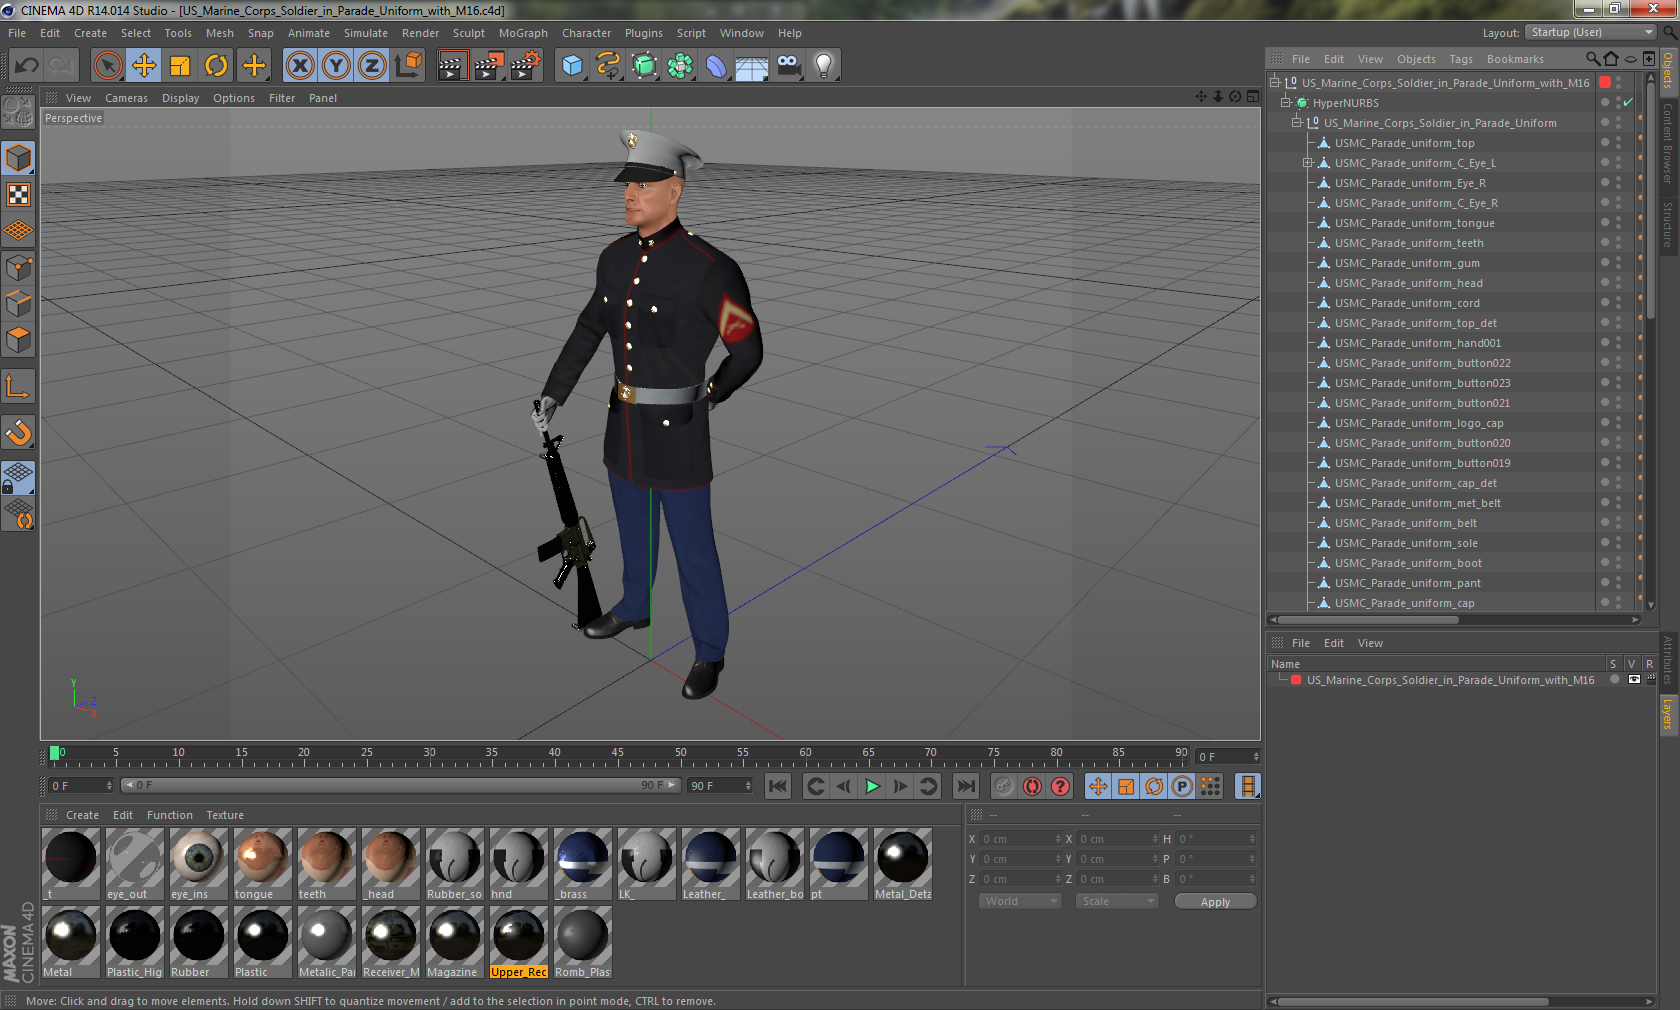Toggle autokeying button

1032,786
